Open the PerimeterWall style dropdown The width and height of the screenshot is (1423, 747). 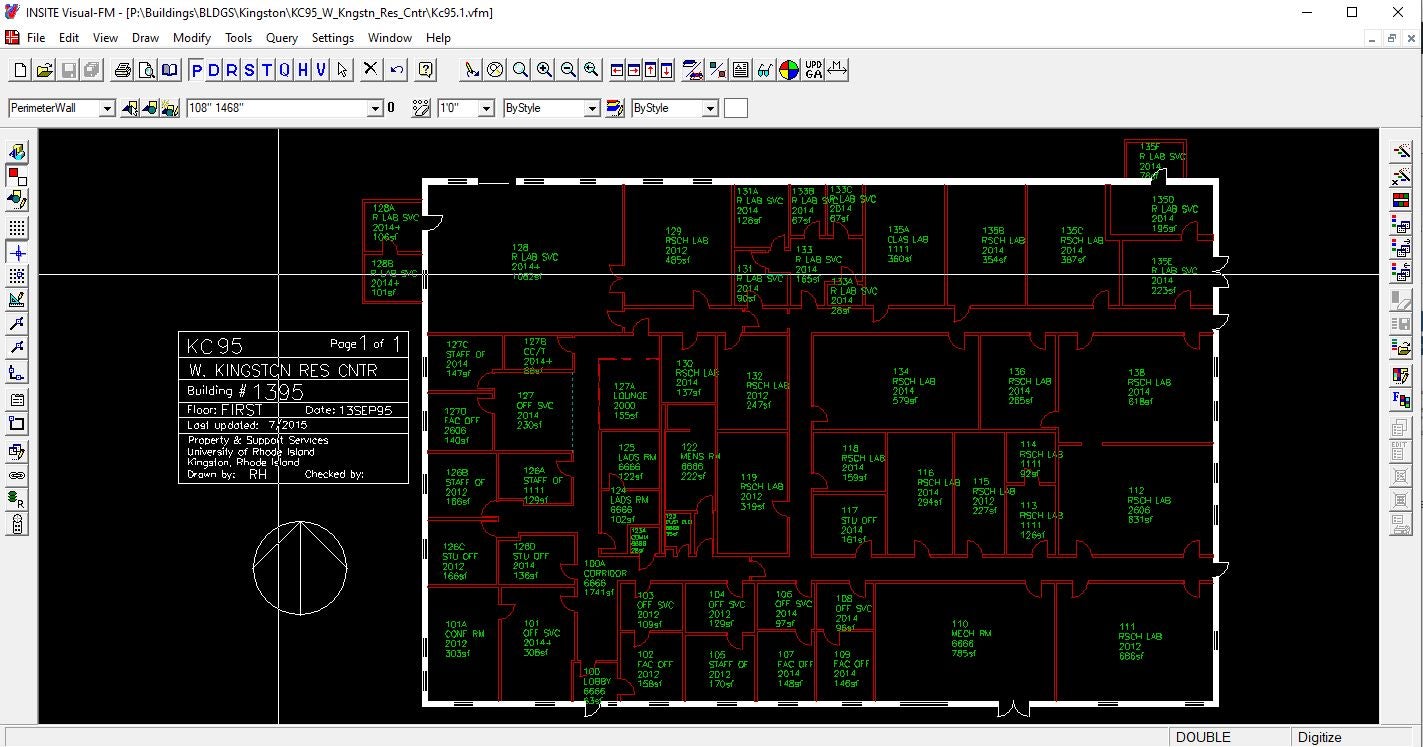tap(107, 107)
